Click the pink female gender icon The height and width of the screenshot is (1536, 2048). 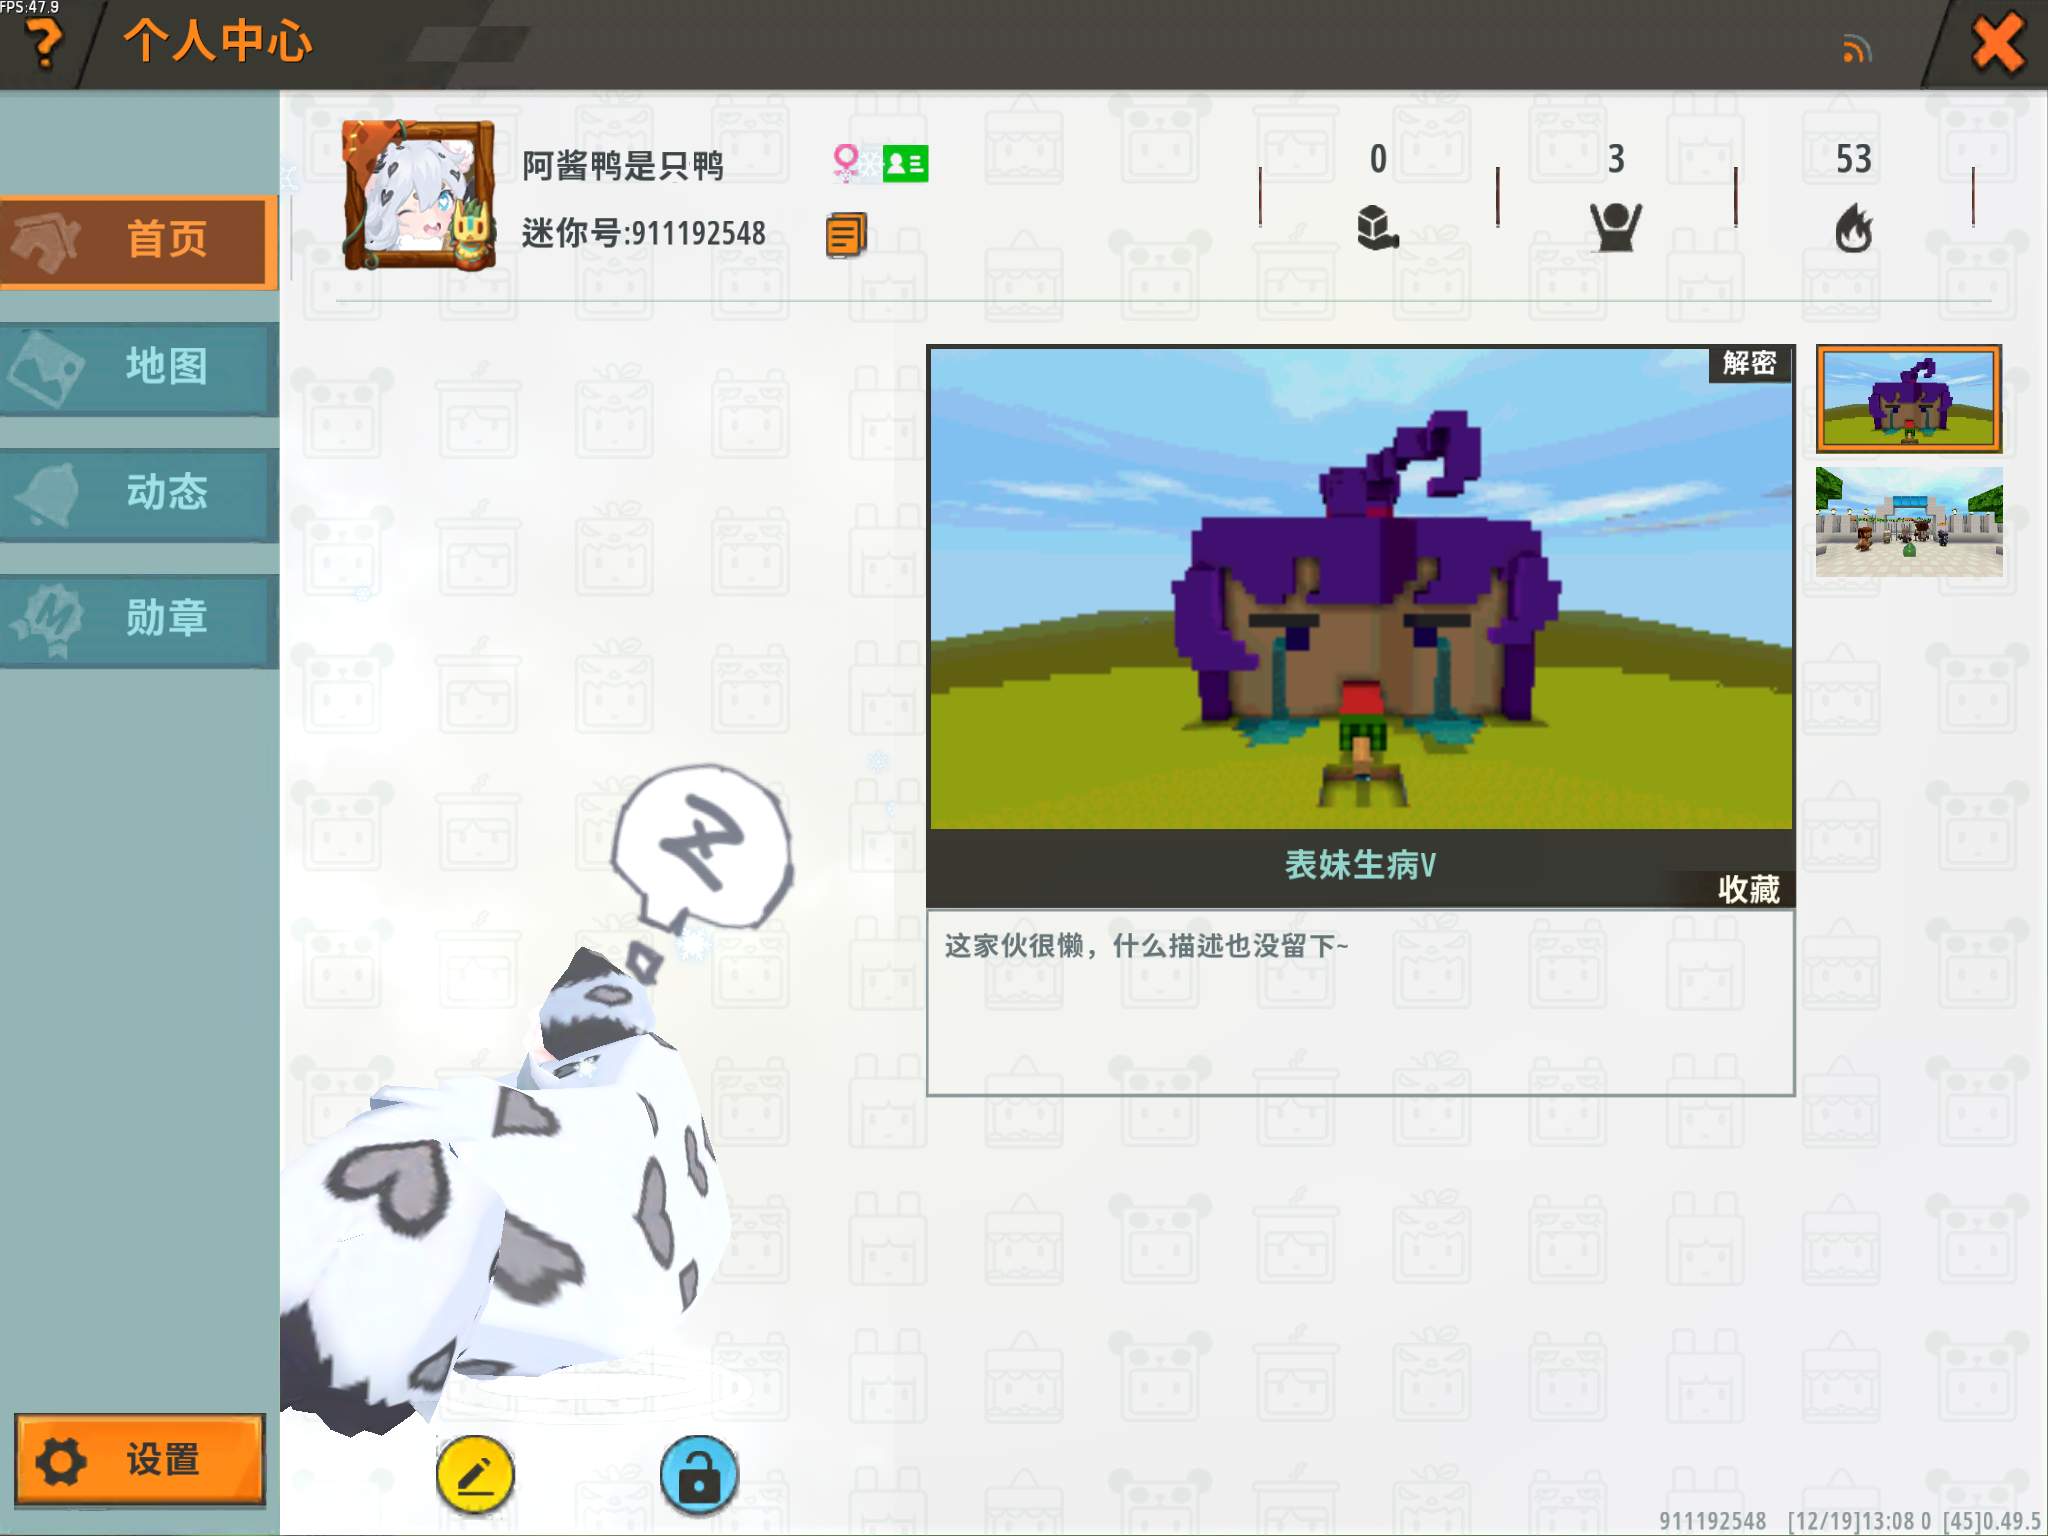point(846,162)
